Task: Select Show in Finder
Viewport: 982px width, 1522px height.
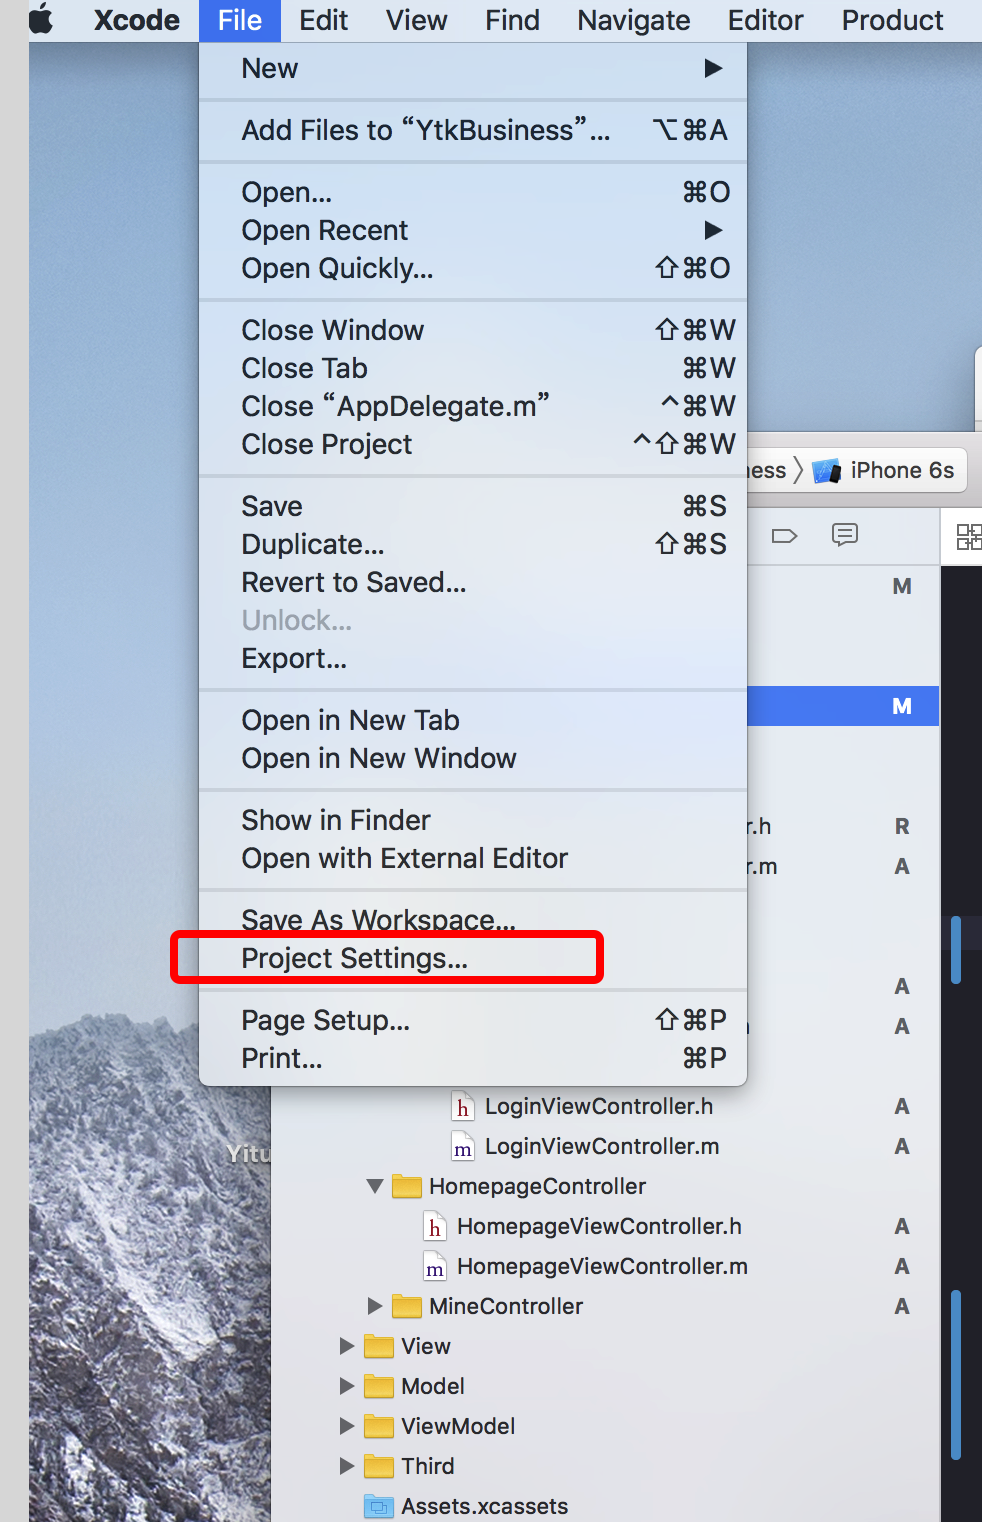Action: 473,820
